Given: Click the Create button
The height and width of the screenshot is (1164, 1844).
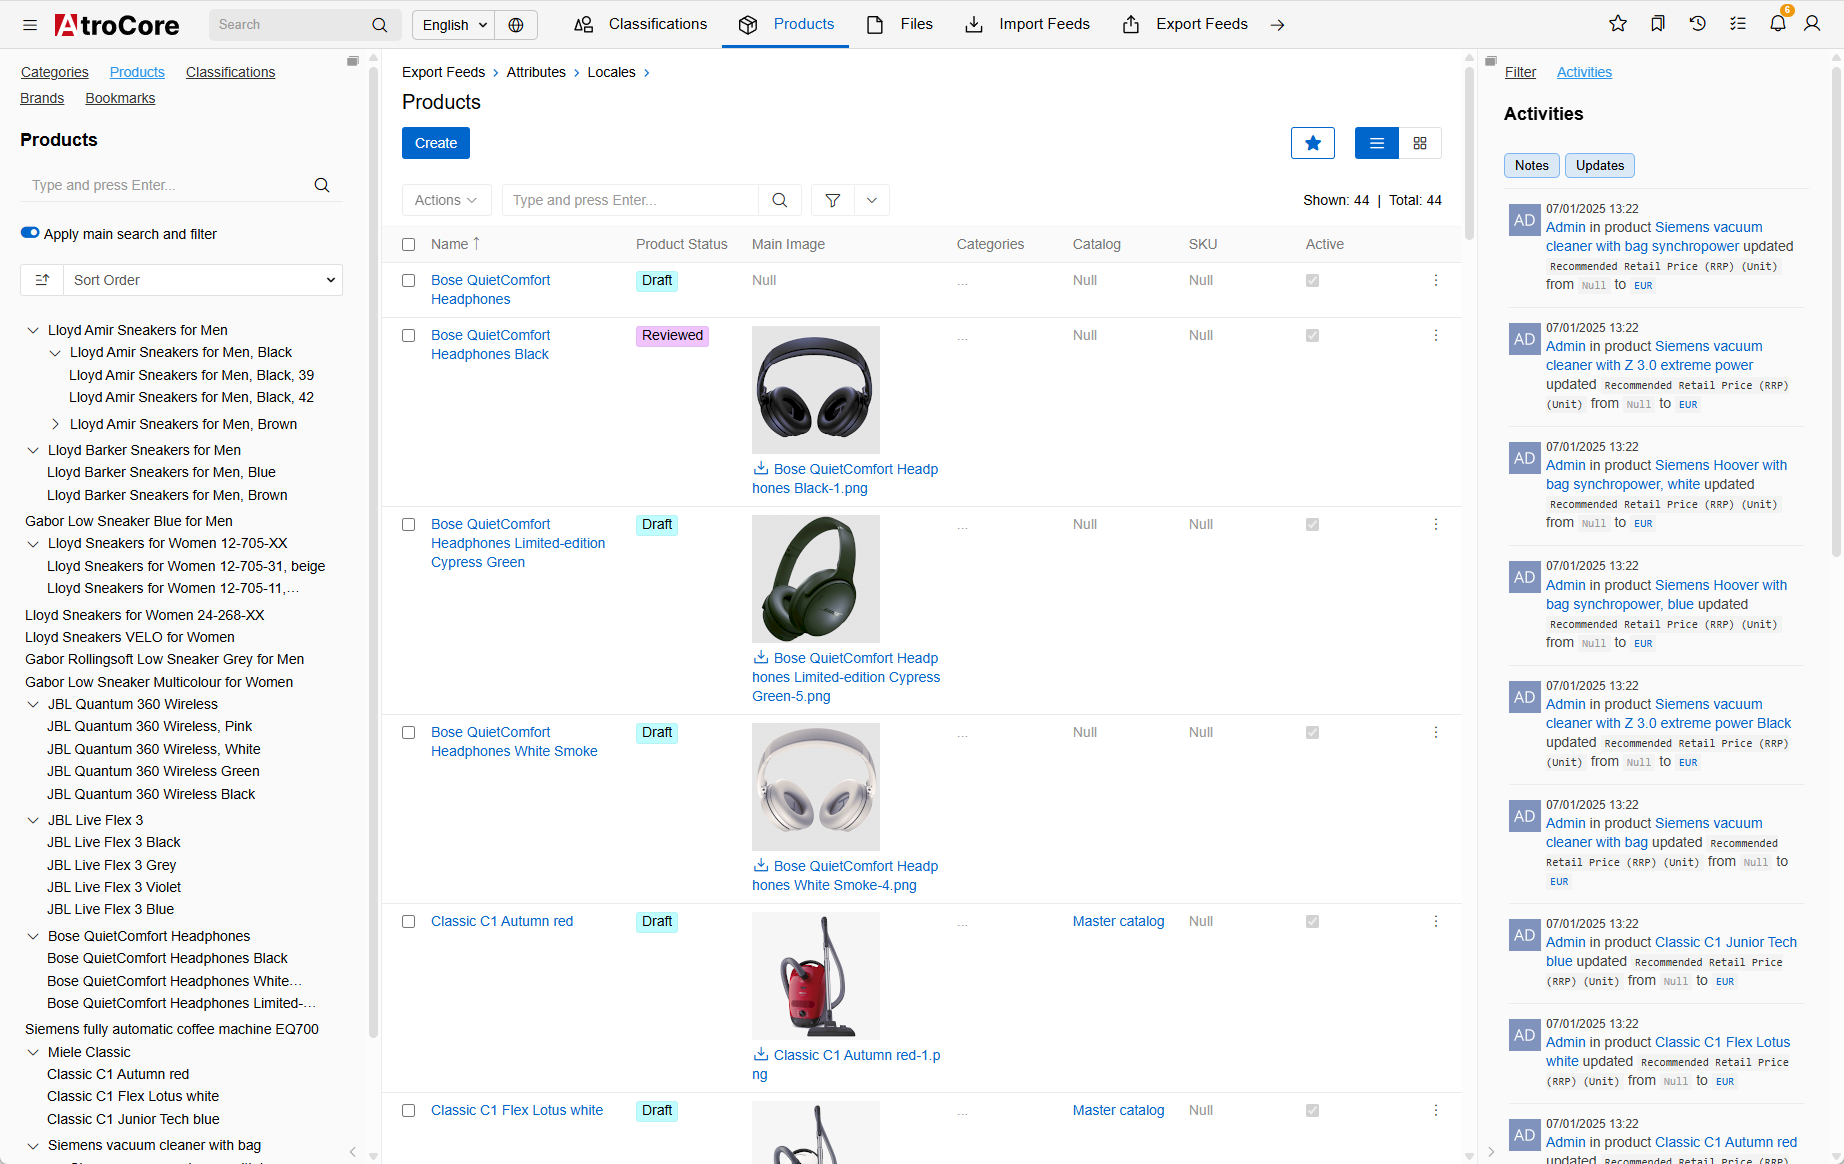Looking at the screenshot, I should coord(436,143).
